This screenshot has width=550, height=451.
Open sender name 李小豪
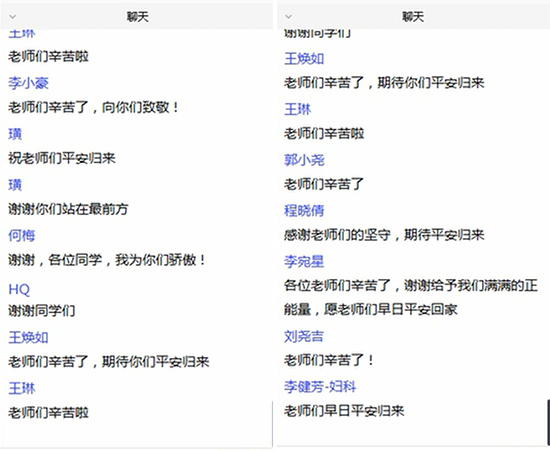point(28,83)
